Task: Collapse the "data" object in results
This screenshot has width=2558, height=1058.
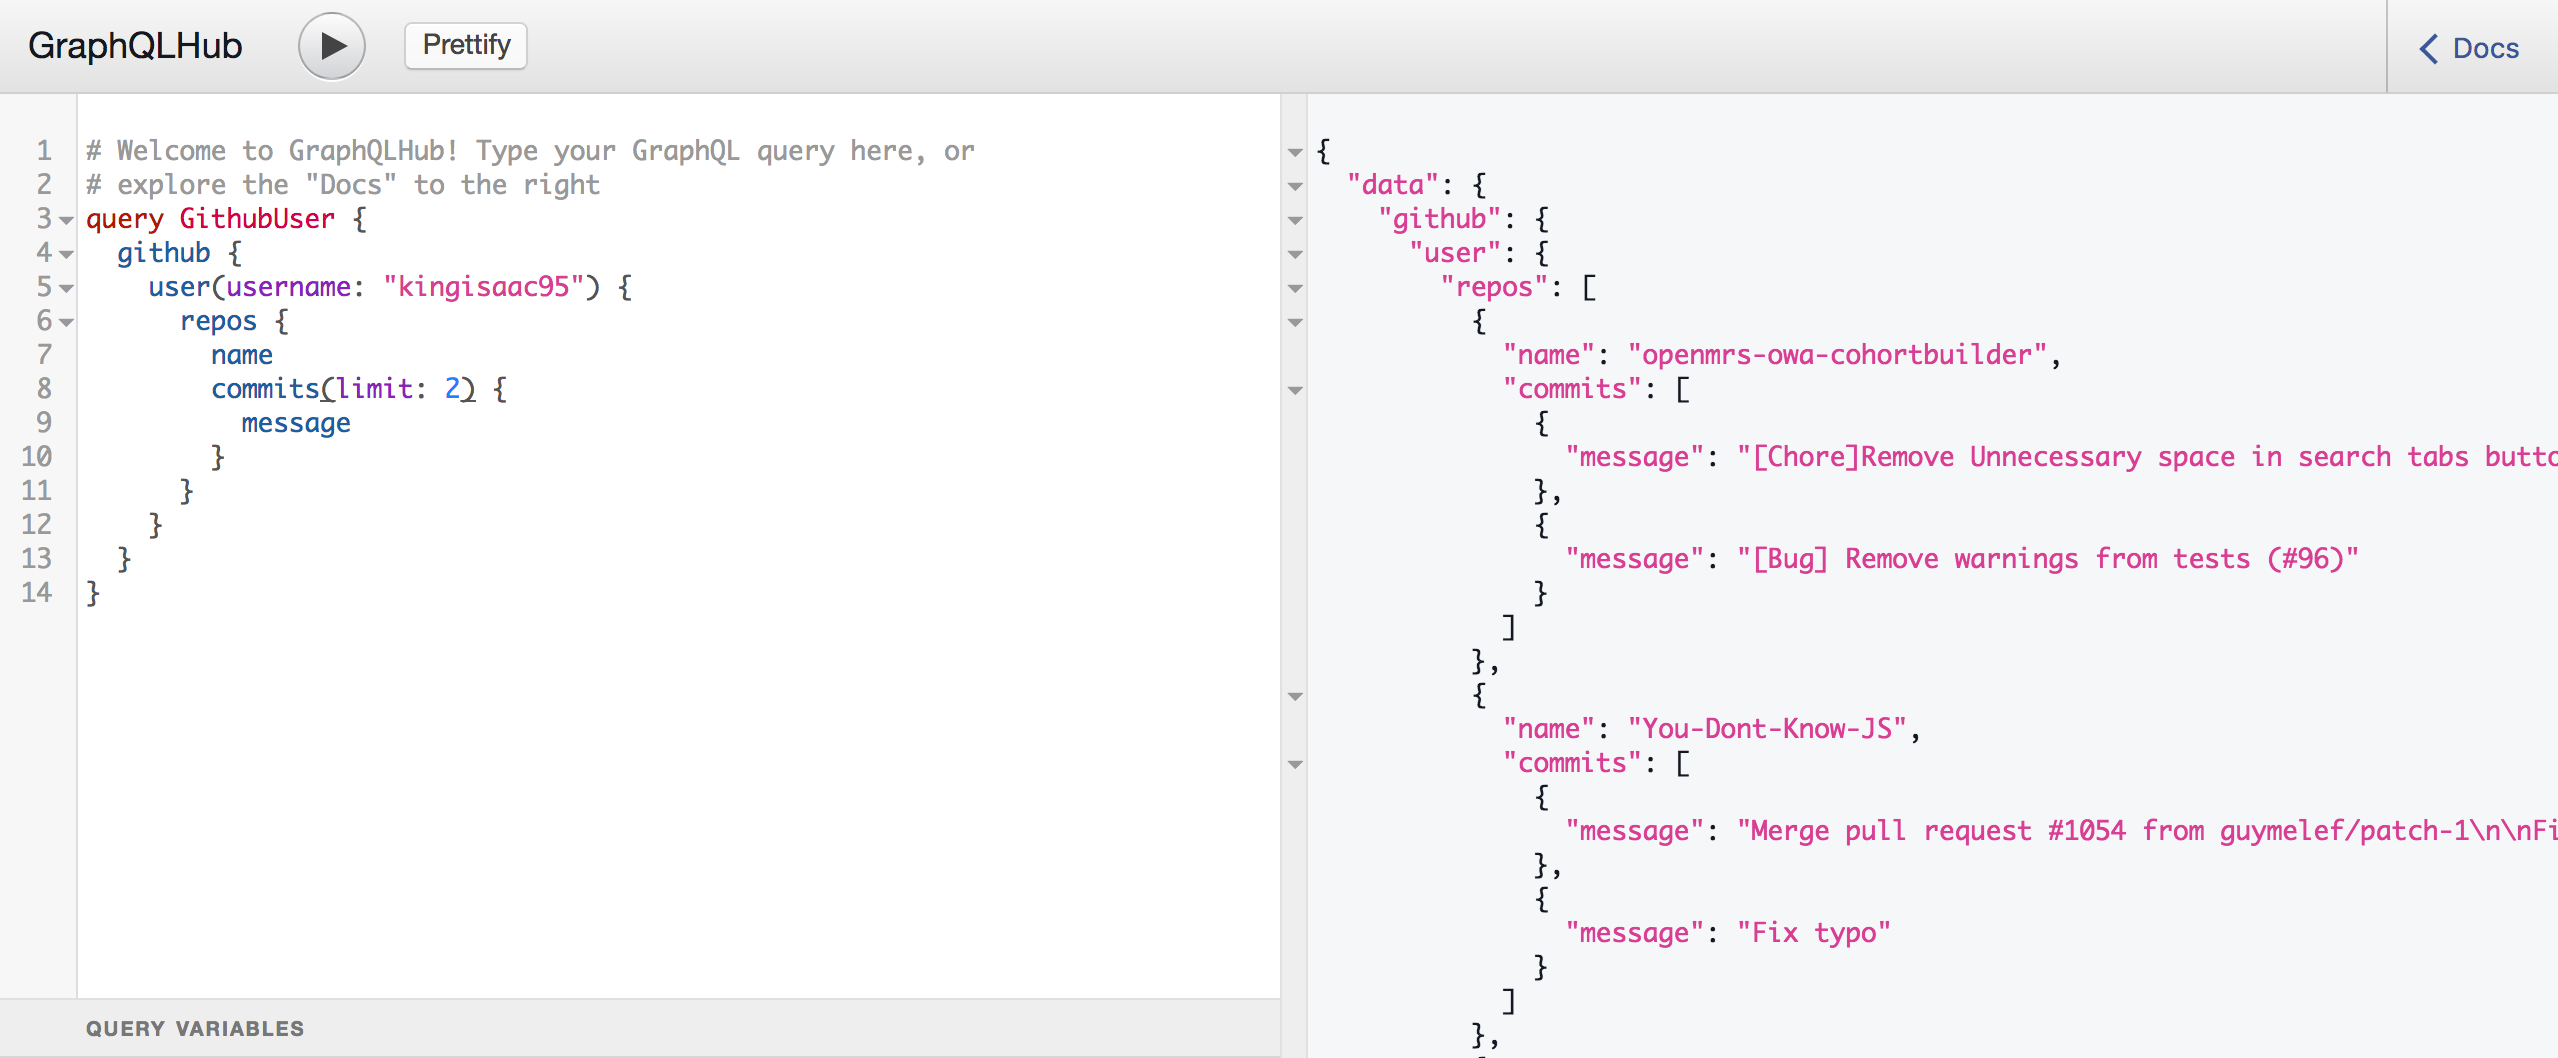Action: point(1295,187)
